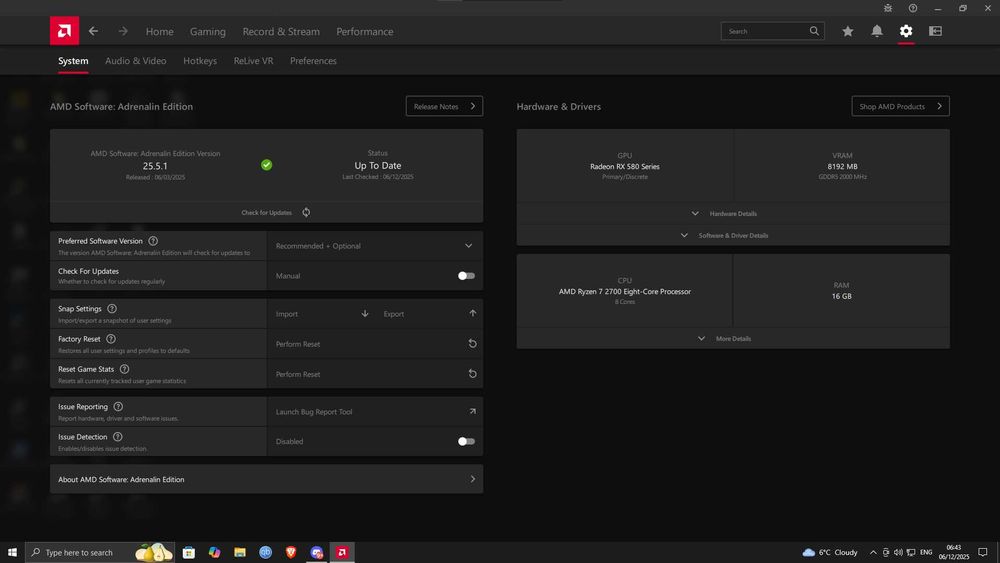Click version number 25.5.1
This screenshot has width=1000, height=563.
155,166
